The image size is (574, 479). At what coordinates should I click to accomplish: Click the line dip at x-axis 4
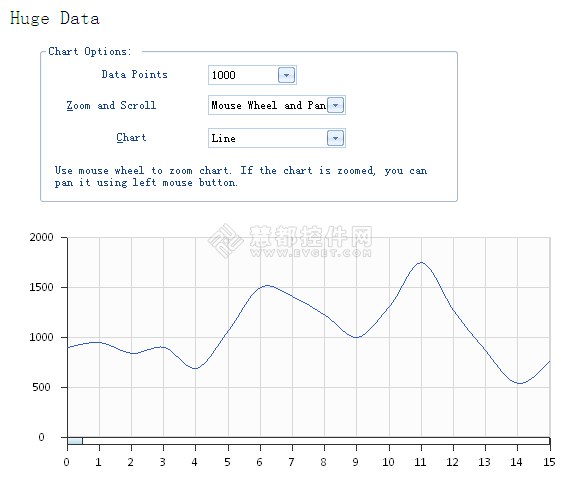point(195,368)
